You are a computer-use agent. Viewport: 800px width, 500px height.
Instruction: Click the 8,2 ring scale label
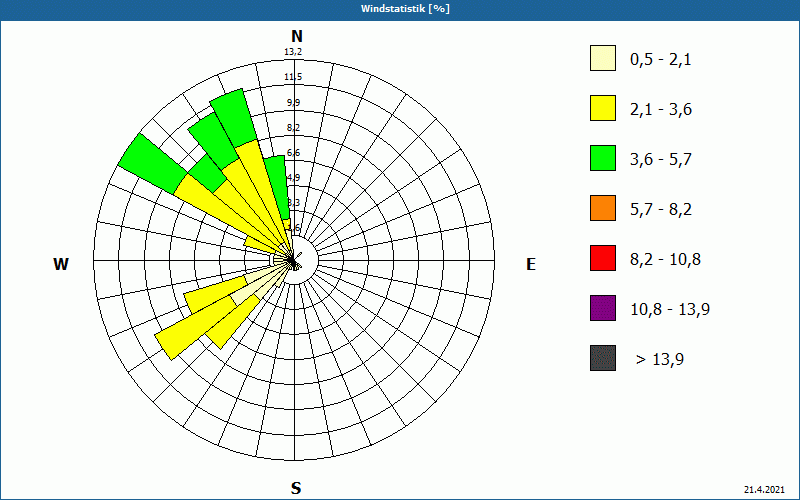[x=293, y=128]
